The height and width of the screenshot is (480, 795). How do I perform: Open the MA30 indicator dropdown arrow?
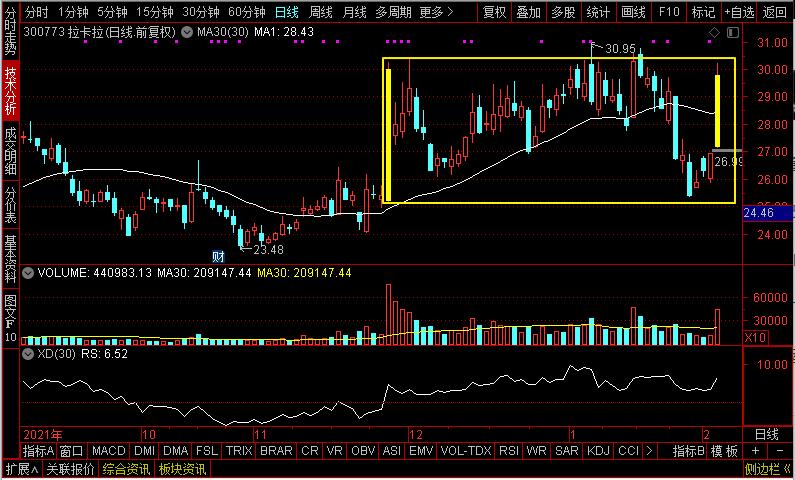pyautogui.click(x=187, y=32)
